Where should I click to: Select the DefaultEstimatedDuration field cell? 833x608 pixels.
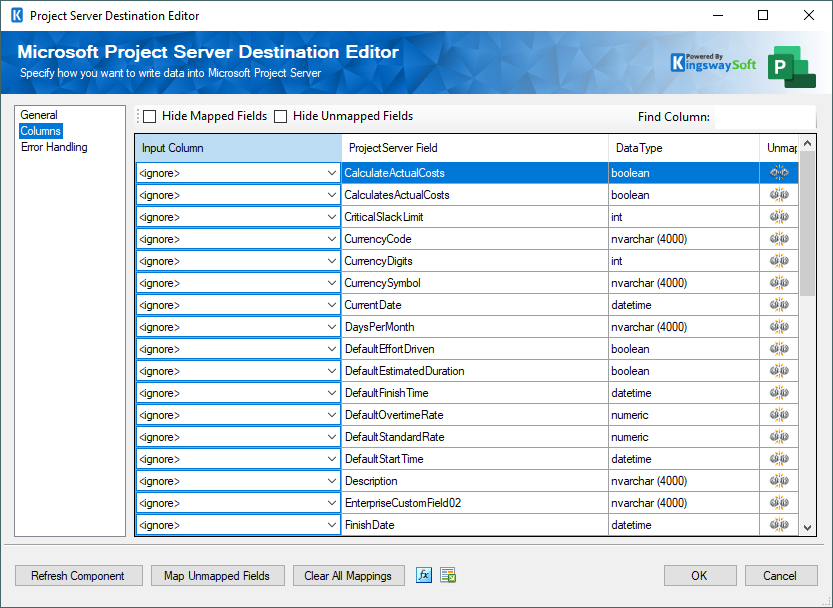click(x=475, y=371)
